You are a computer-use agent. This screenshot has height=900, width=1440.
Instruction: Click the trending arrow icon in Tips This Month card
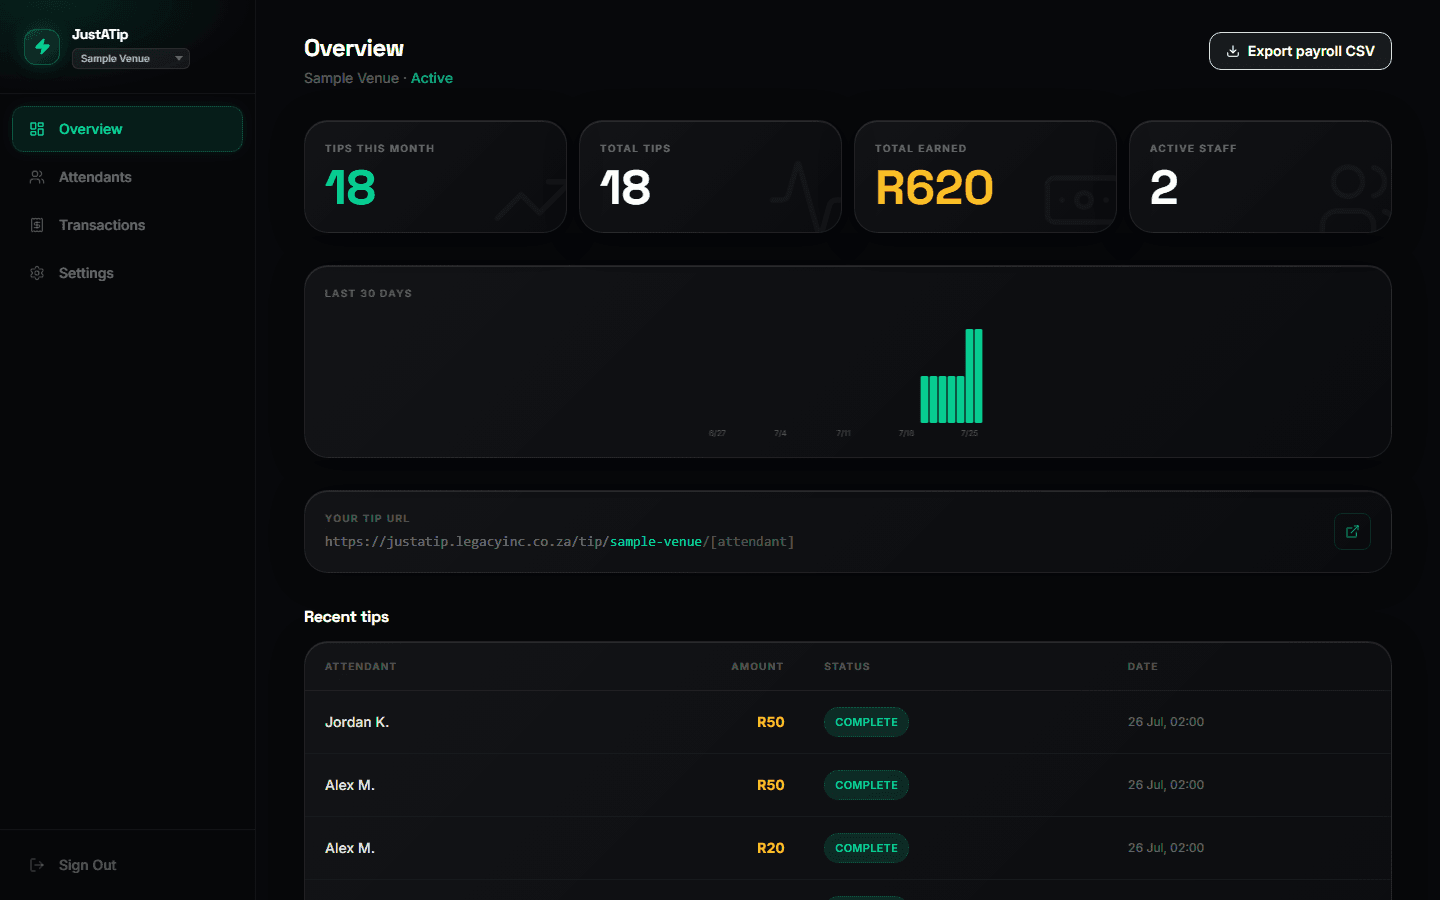coord(531,199)
